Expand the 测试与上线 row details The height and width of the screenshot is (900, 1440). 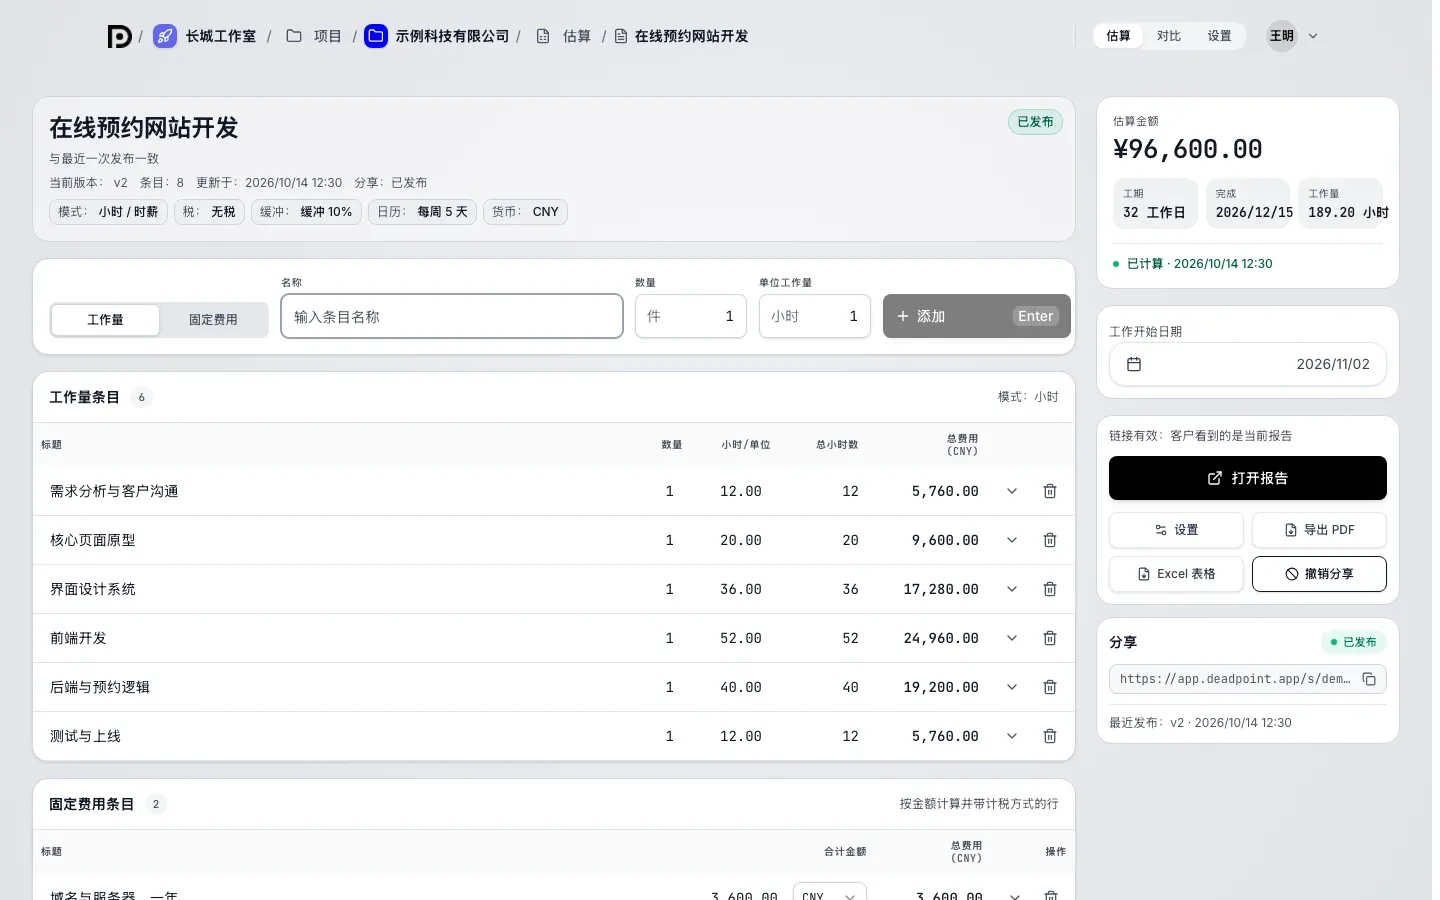[1012, 736]
